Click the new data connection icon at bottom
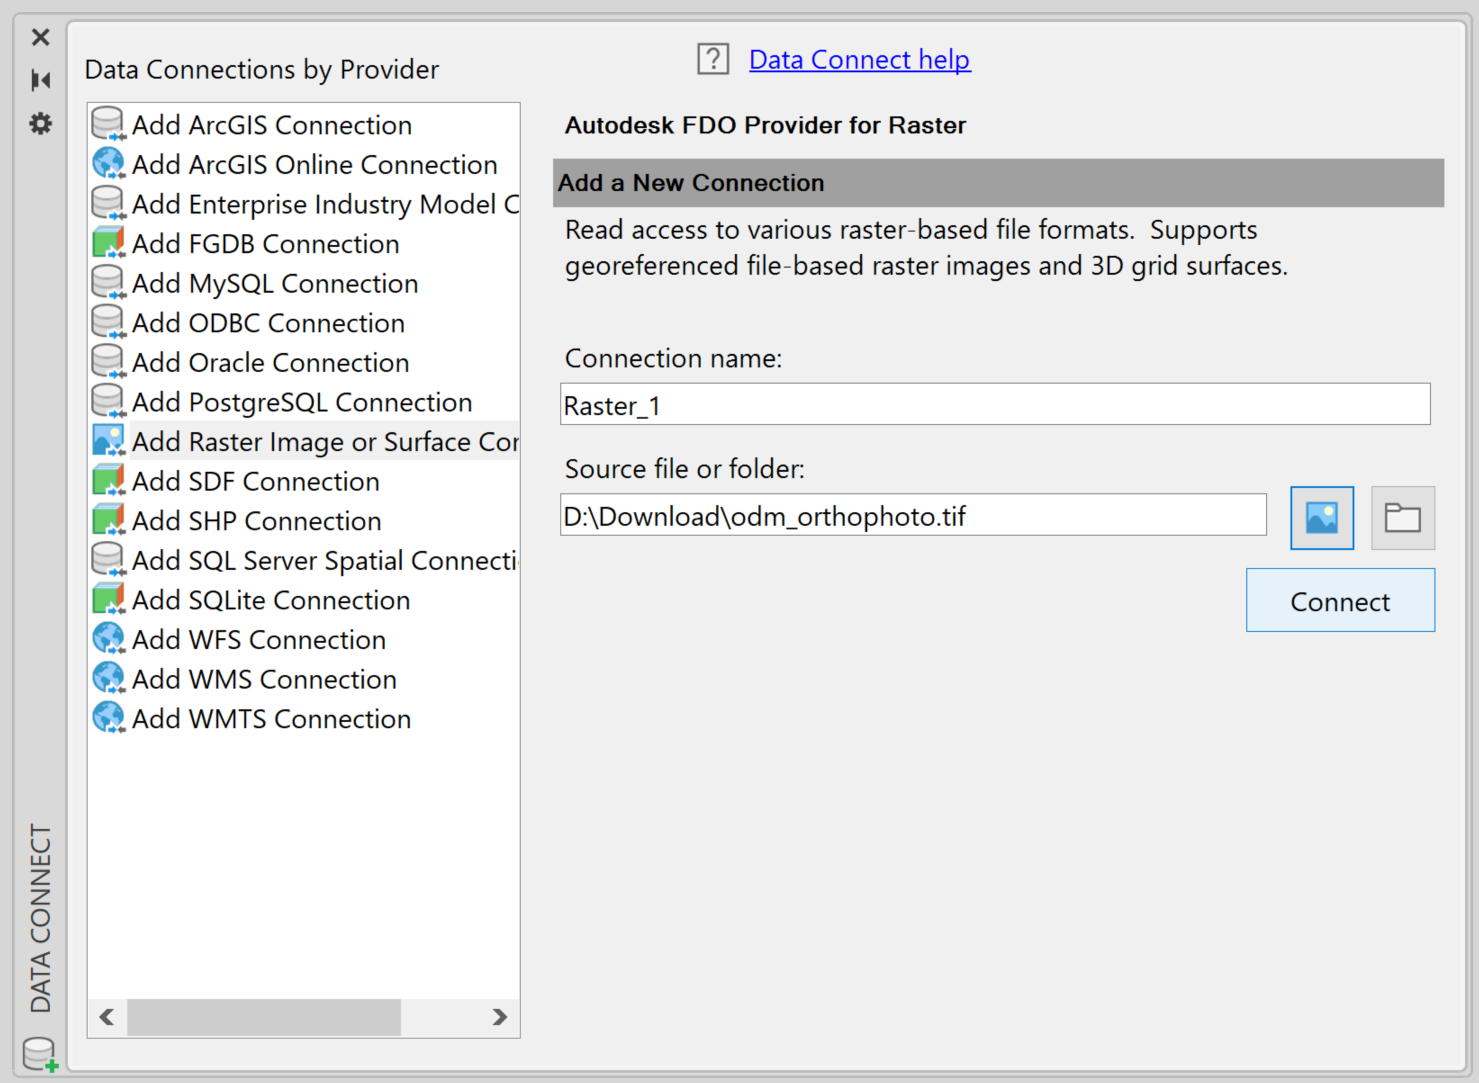 38,1053
